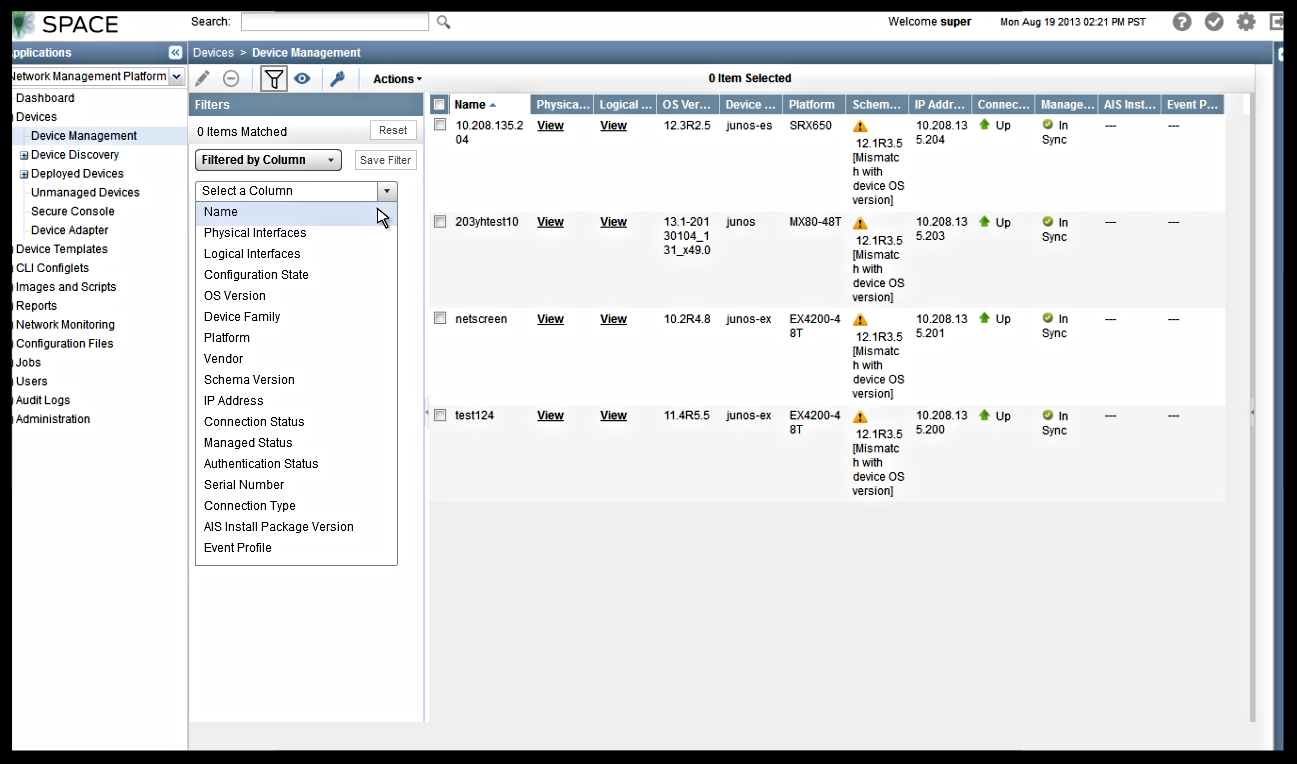Choose Name from the column list
Screen dimensions: 1297x764
296,212
